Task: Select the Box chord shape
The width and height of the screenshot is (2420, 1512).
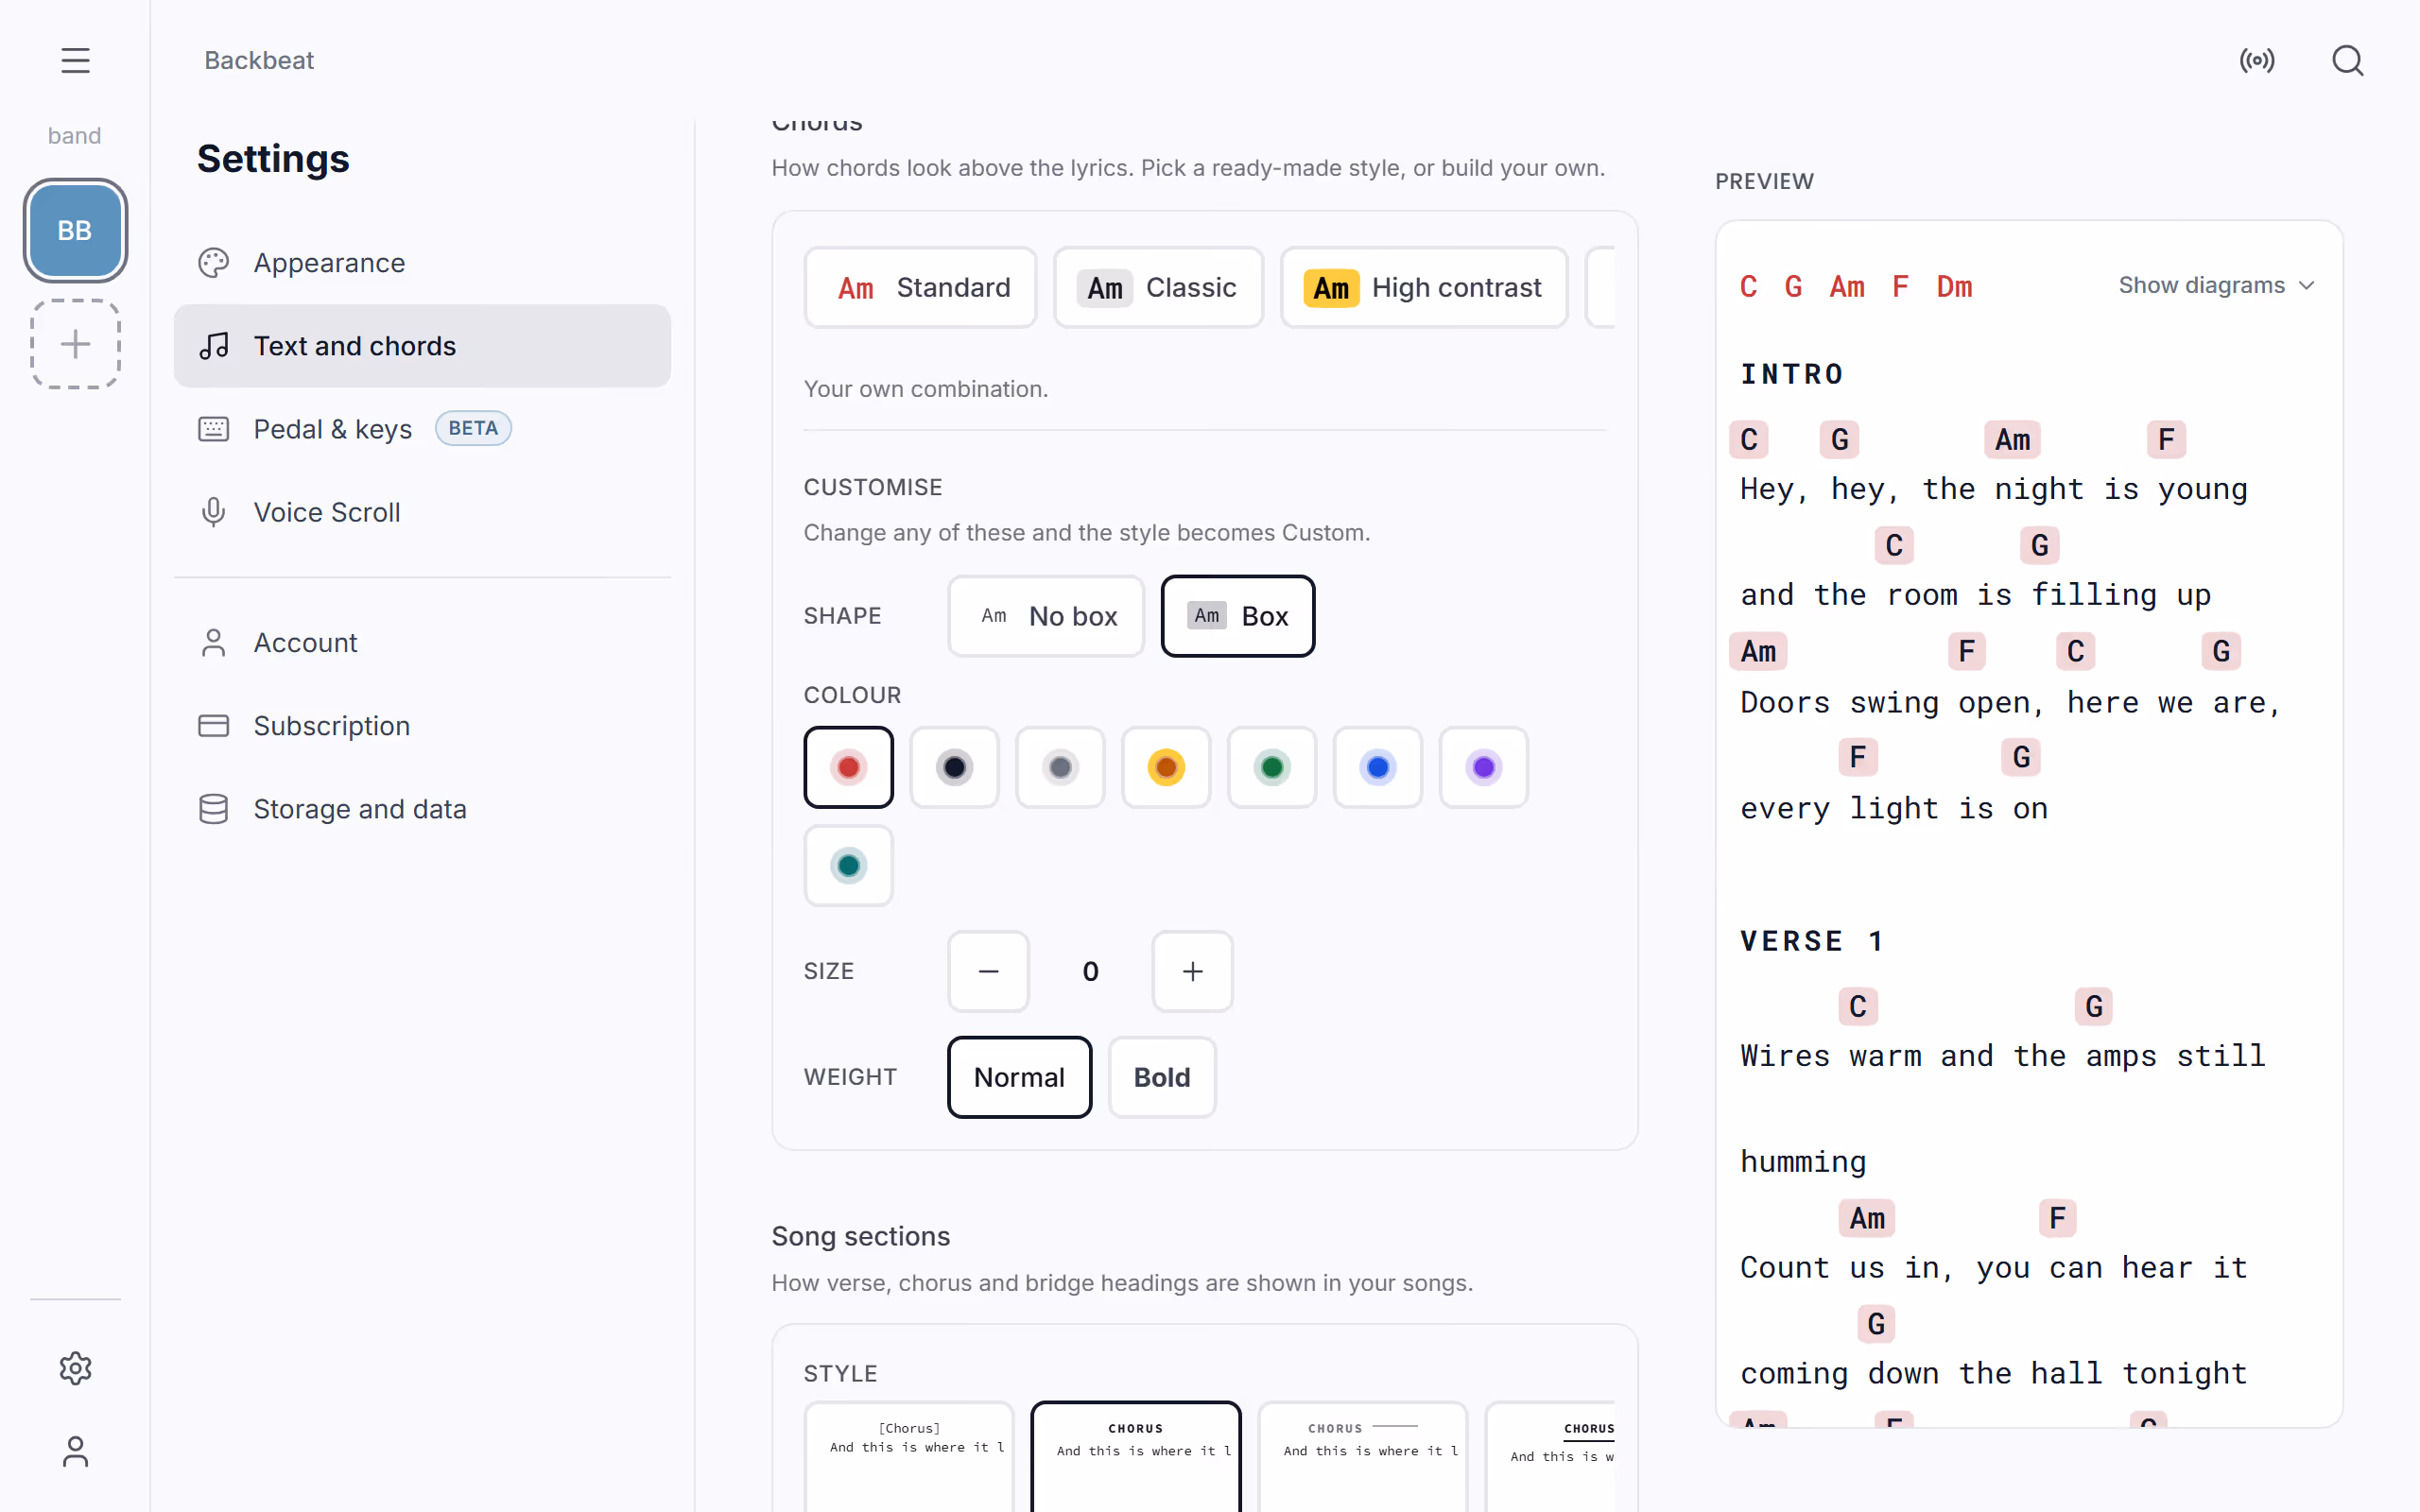Action: point(1237,616)
